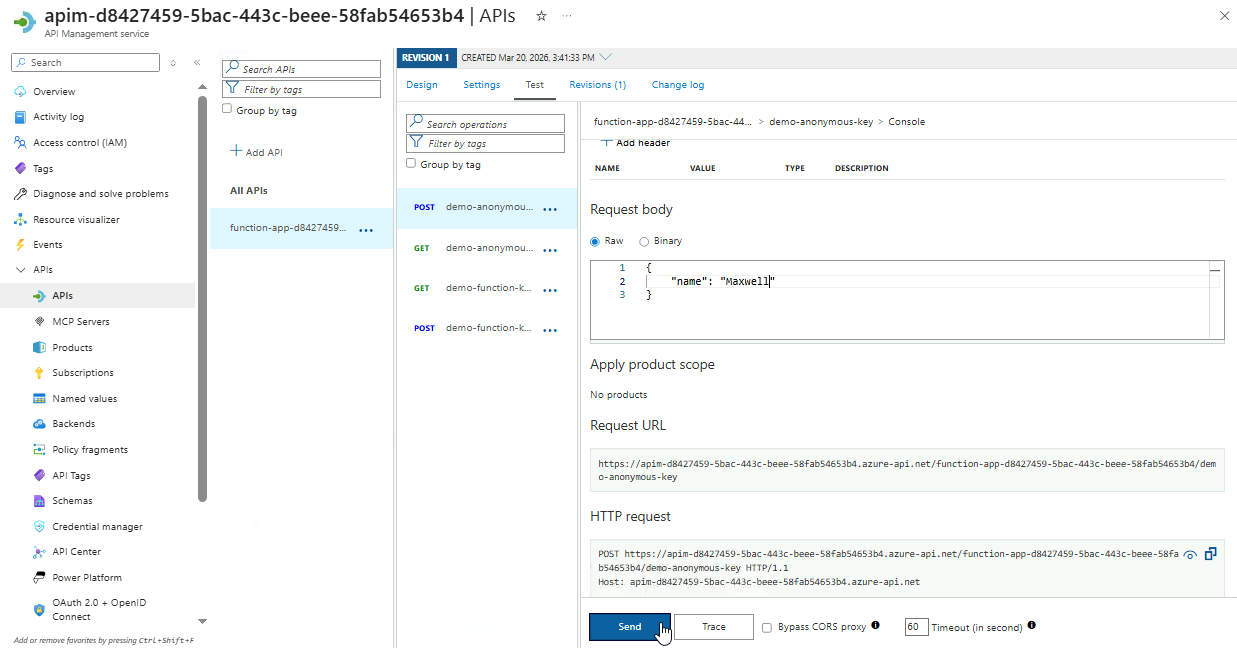
Task: Open Credential manager from sidebar
Action: pos(97,527)
